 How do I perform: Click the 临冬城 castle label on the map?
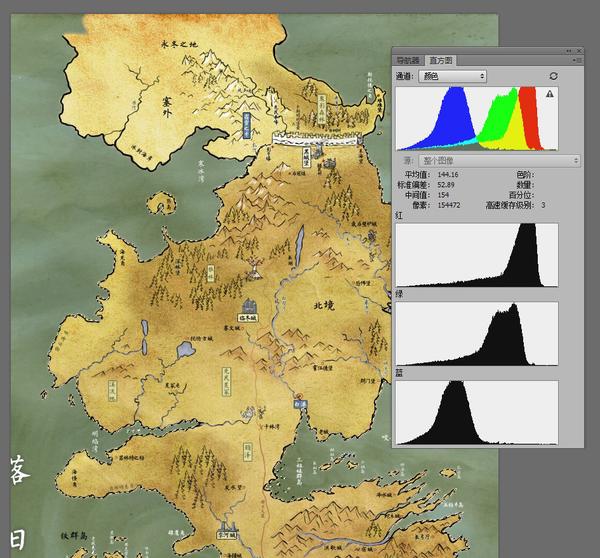[248, 318]
